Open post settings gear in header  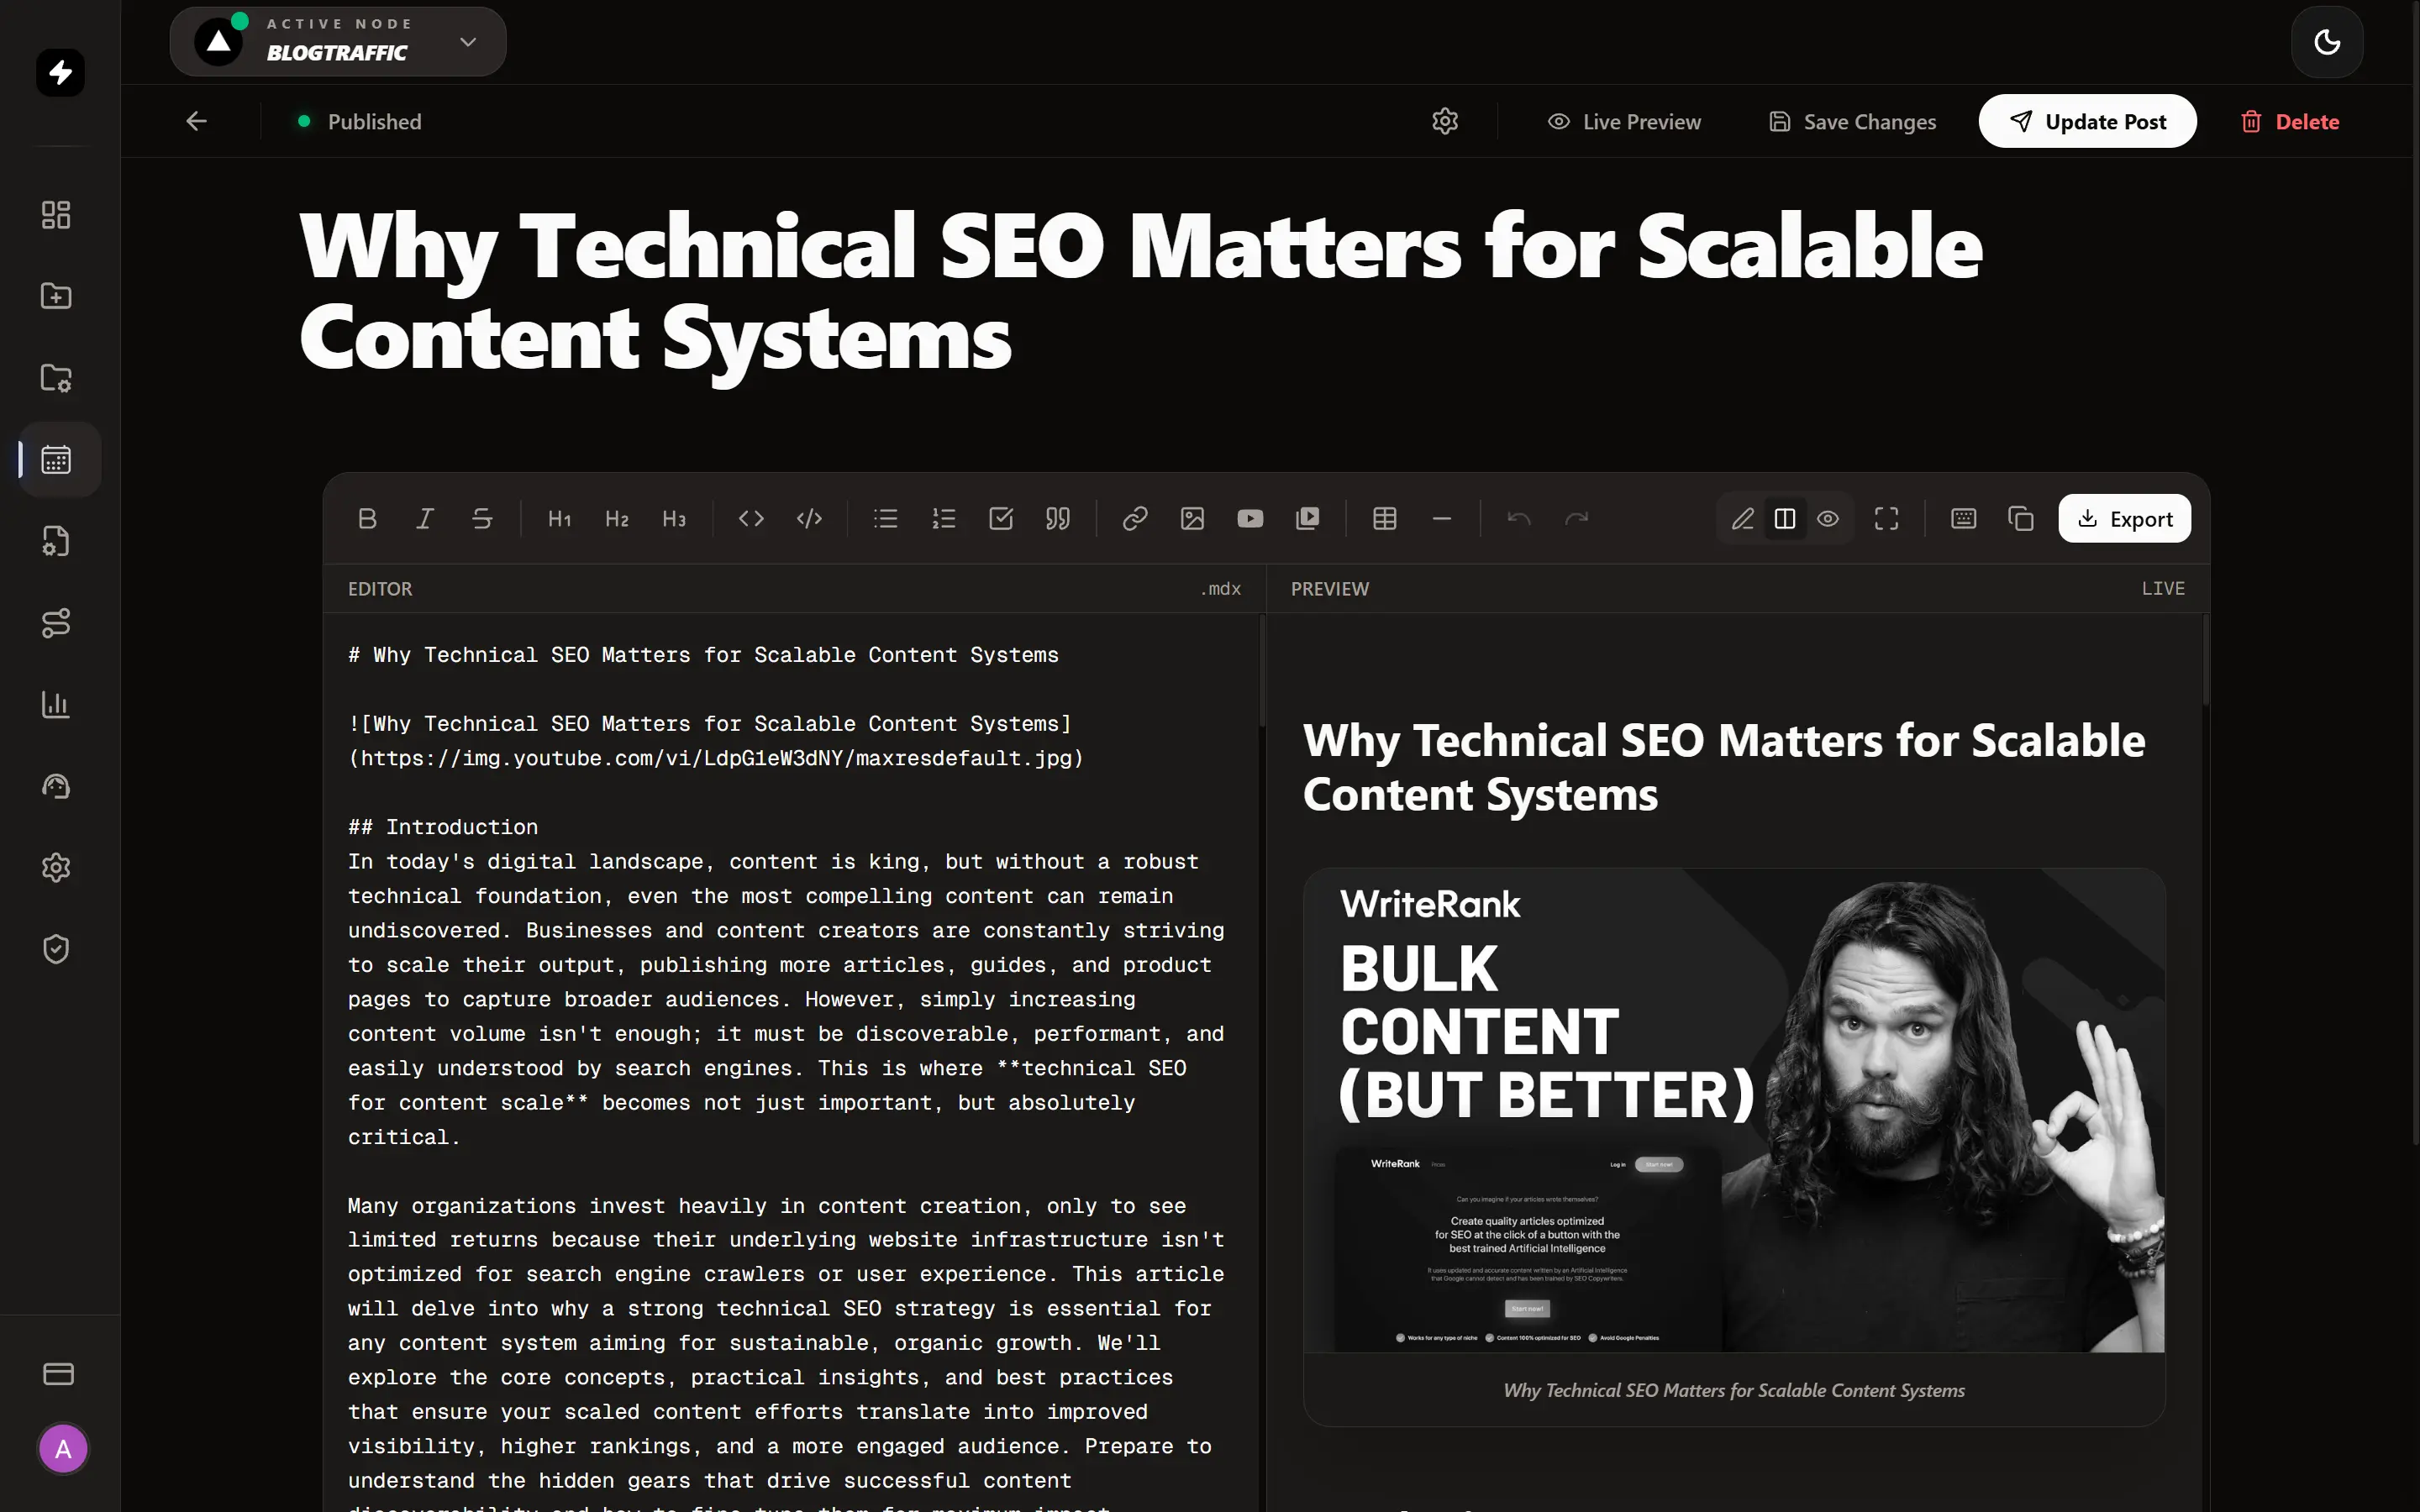(x=1444, y=121)
